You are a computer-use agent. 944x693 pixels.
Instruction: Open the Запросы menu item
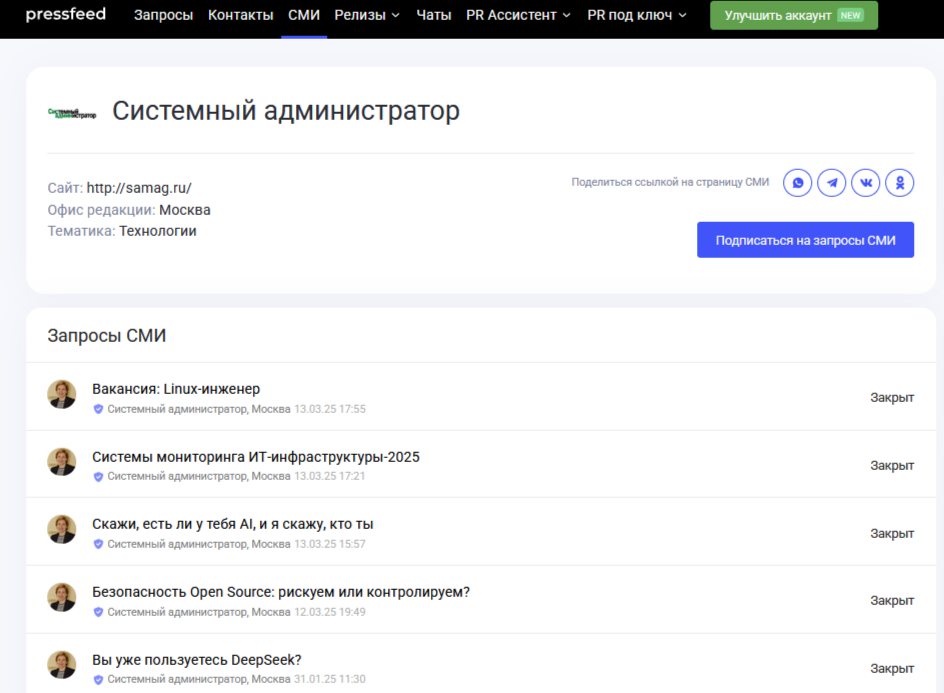coord(163,15)
